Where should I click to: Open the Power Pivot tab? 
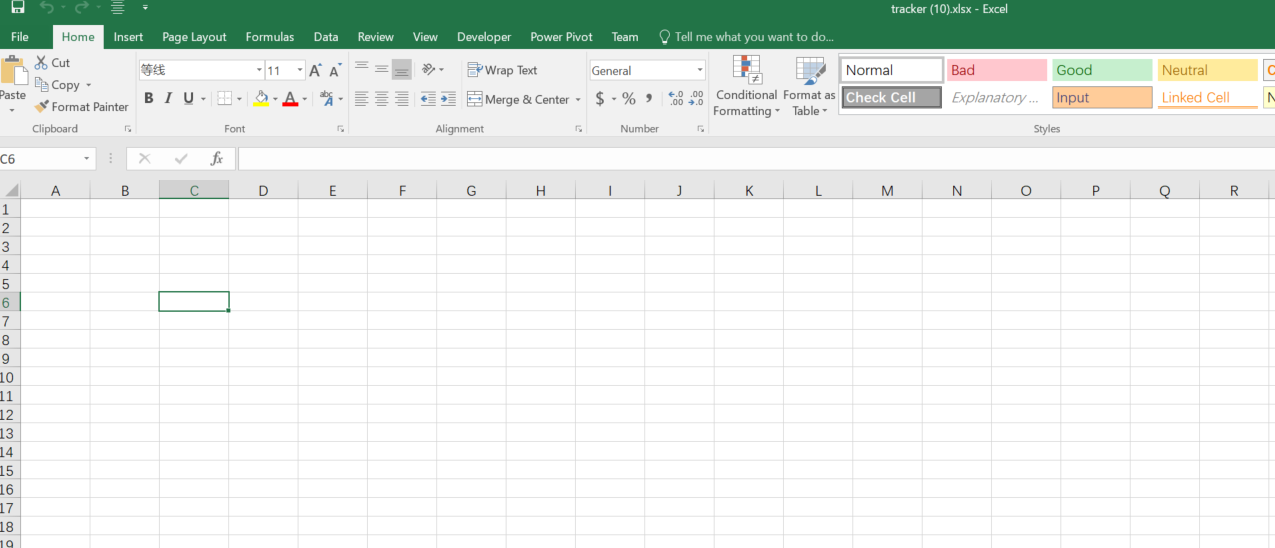coord(561,37)
